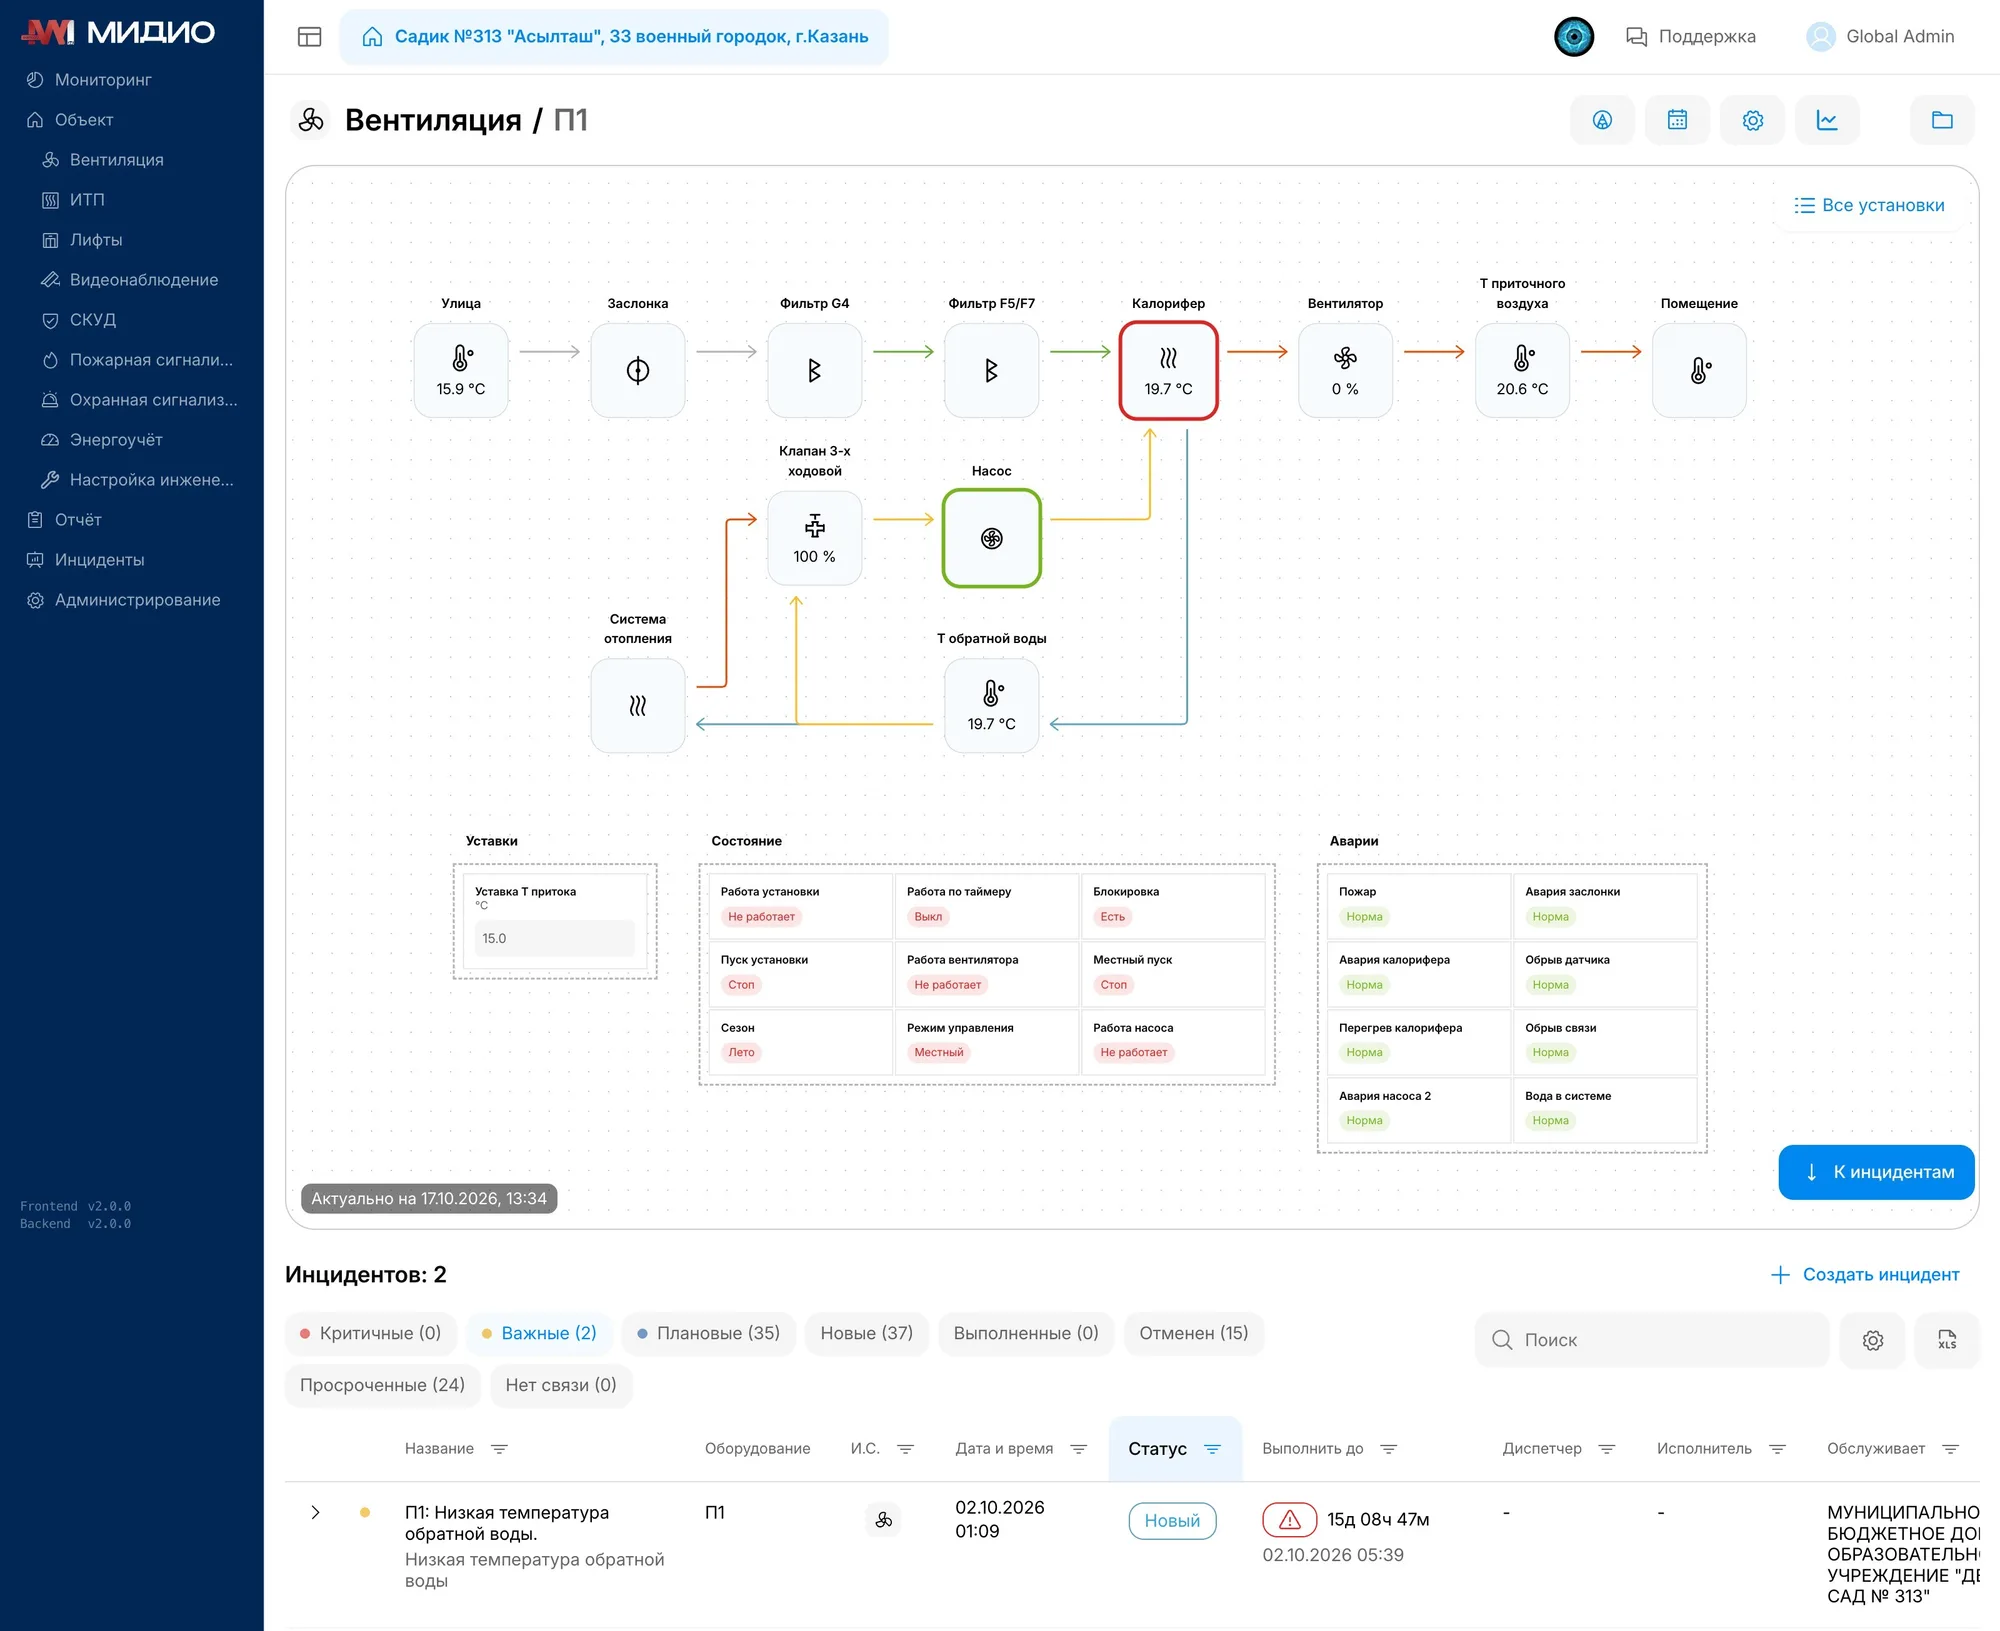Select the Т обратной воды sensor node
This screenshot has height=1631, width=2000.
tap(991, 705)
